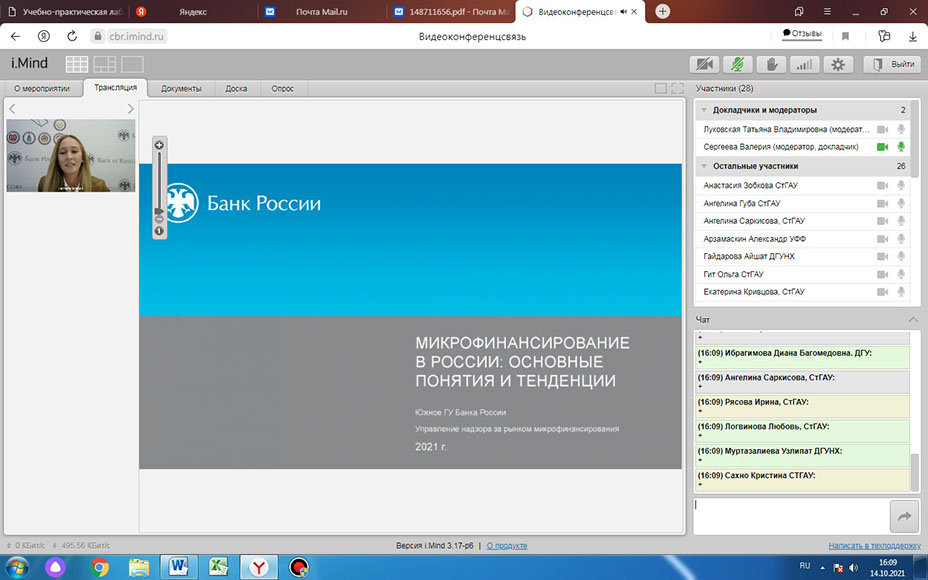Mute microphone using the green mic button
Screen dimensions: 928x580
tap(738, 64)
